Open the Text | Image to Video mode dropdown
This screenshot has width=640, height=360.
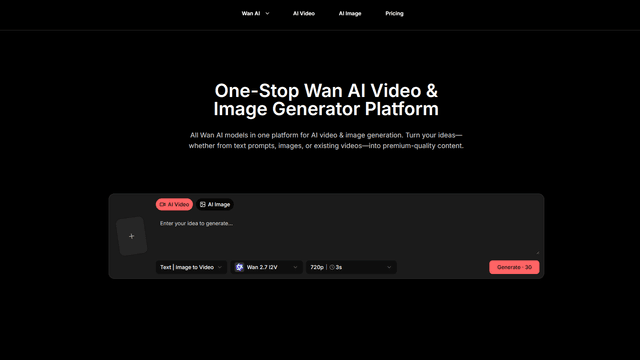tap(191, 267)
